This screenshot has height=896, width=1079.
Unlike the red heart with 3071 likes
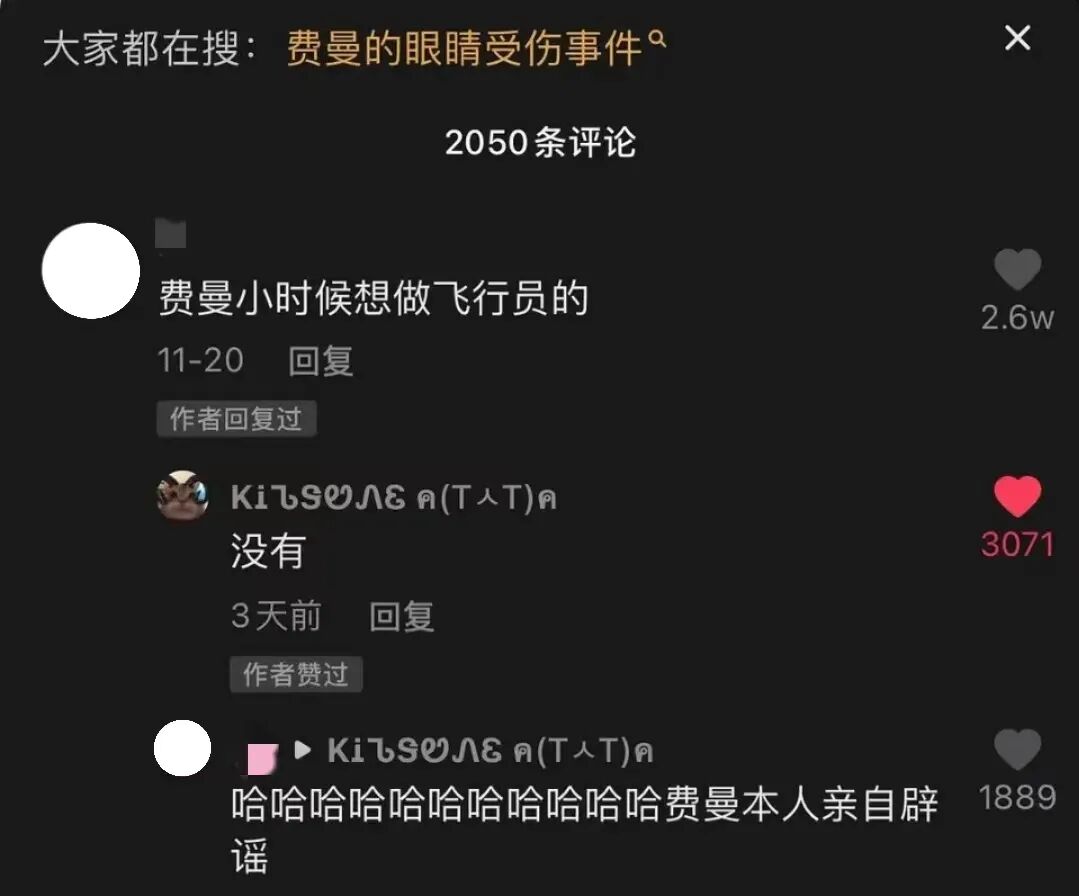click(1017, 496)
